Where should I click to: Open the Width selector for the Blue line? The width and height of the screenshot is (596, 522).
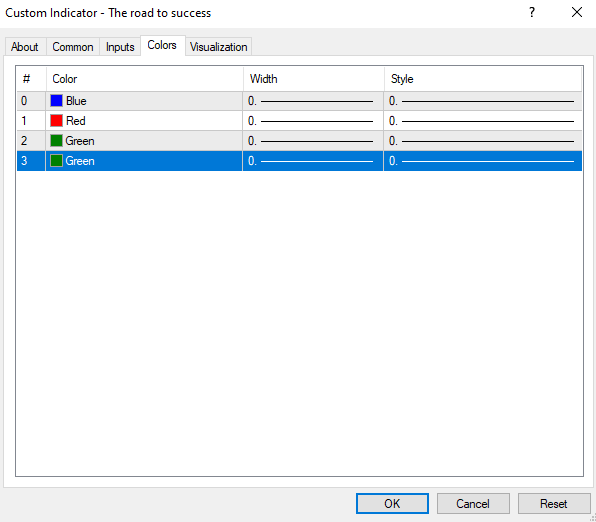(x=313, y=101)
